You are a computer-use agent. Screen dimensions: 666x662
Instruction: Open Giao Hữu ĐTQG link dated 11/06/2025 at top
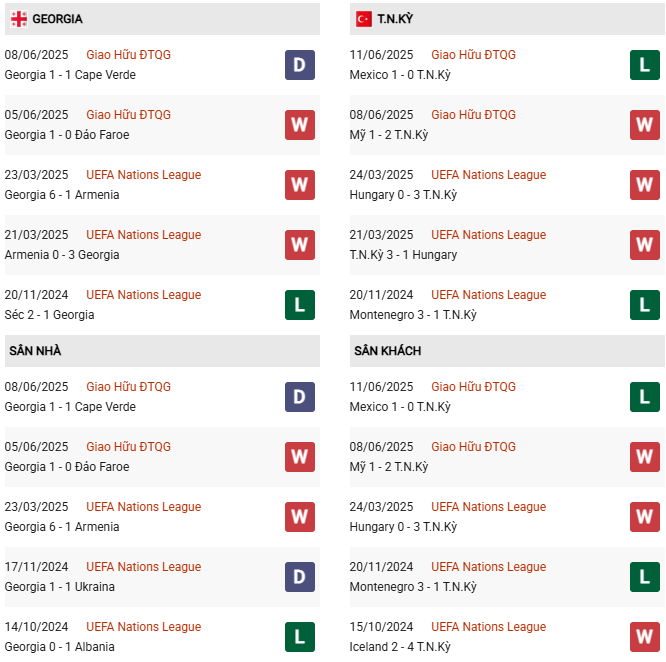[473, 55]
